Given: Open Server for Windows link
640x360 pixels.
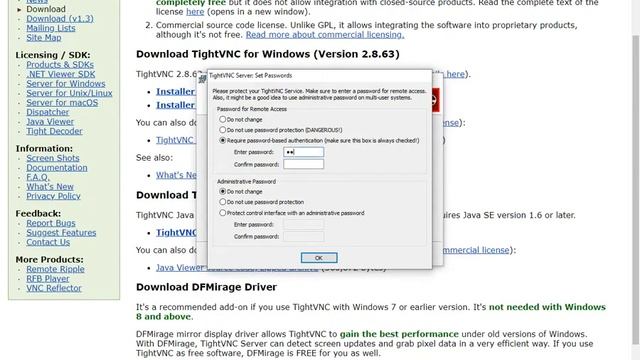Looking at the screenshot, I should 66,84.
